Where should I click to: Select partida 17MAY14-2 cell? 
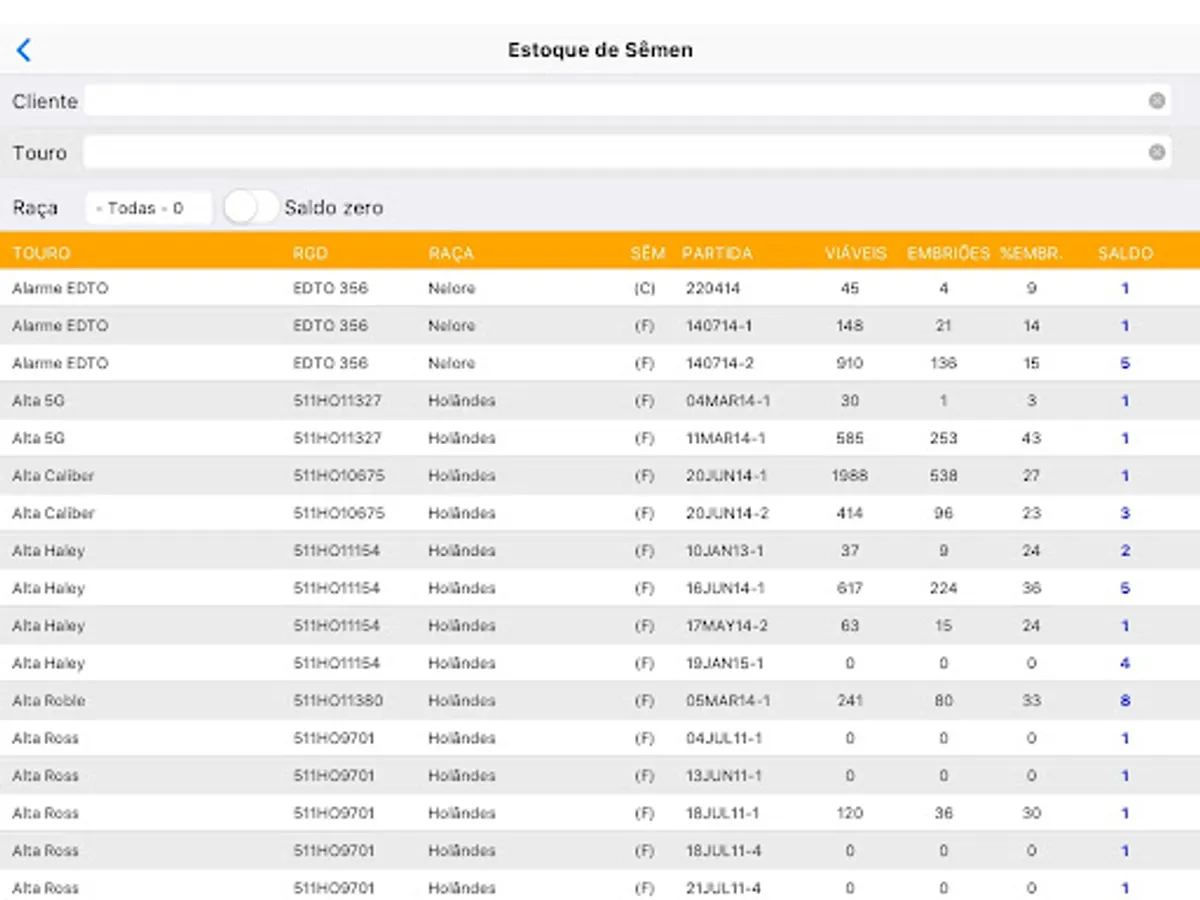tap(727, 626)
